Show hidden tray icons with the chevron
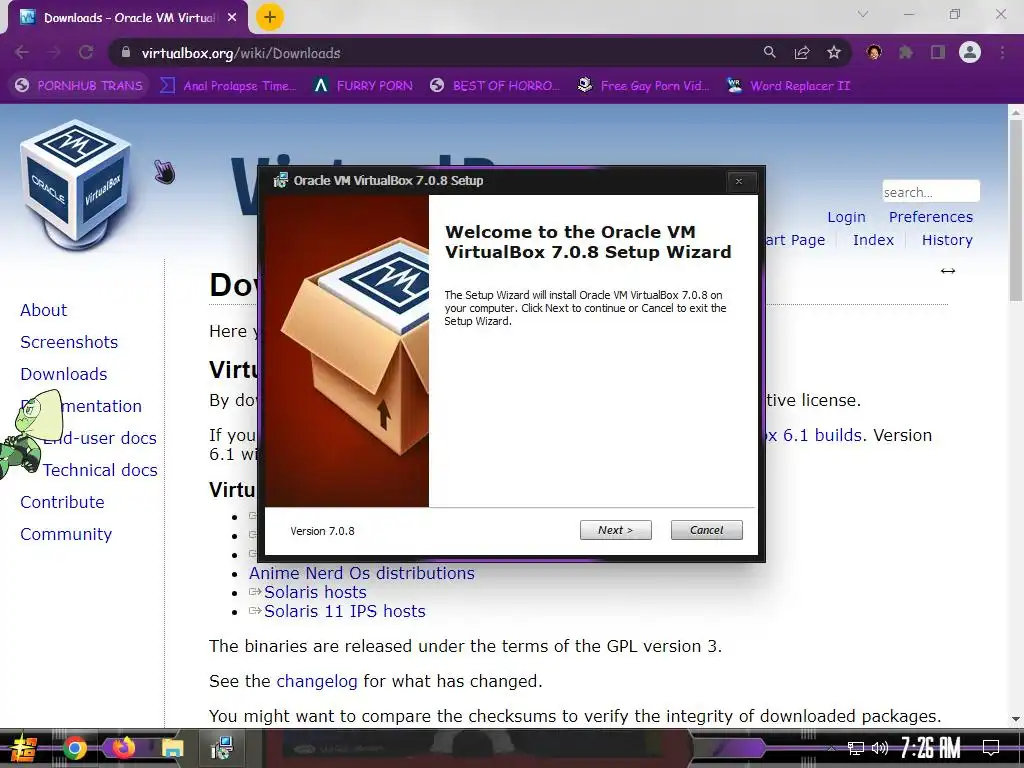The height and width of the screenshot is (768, 1024). [831, 748]
